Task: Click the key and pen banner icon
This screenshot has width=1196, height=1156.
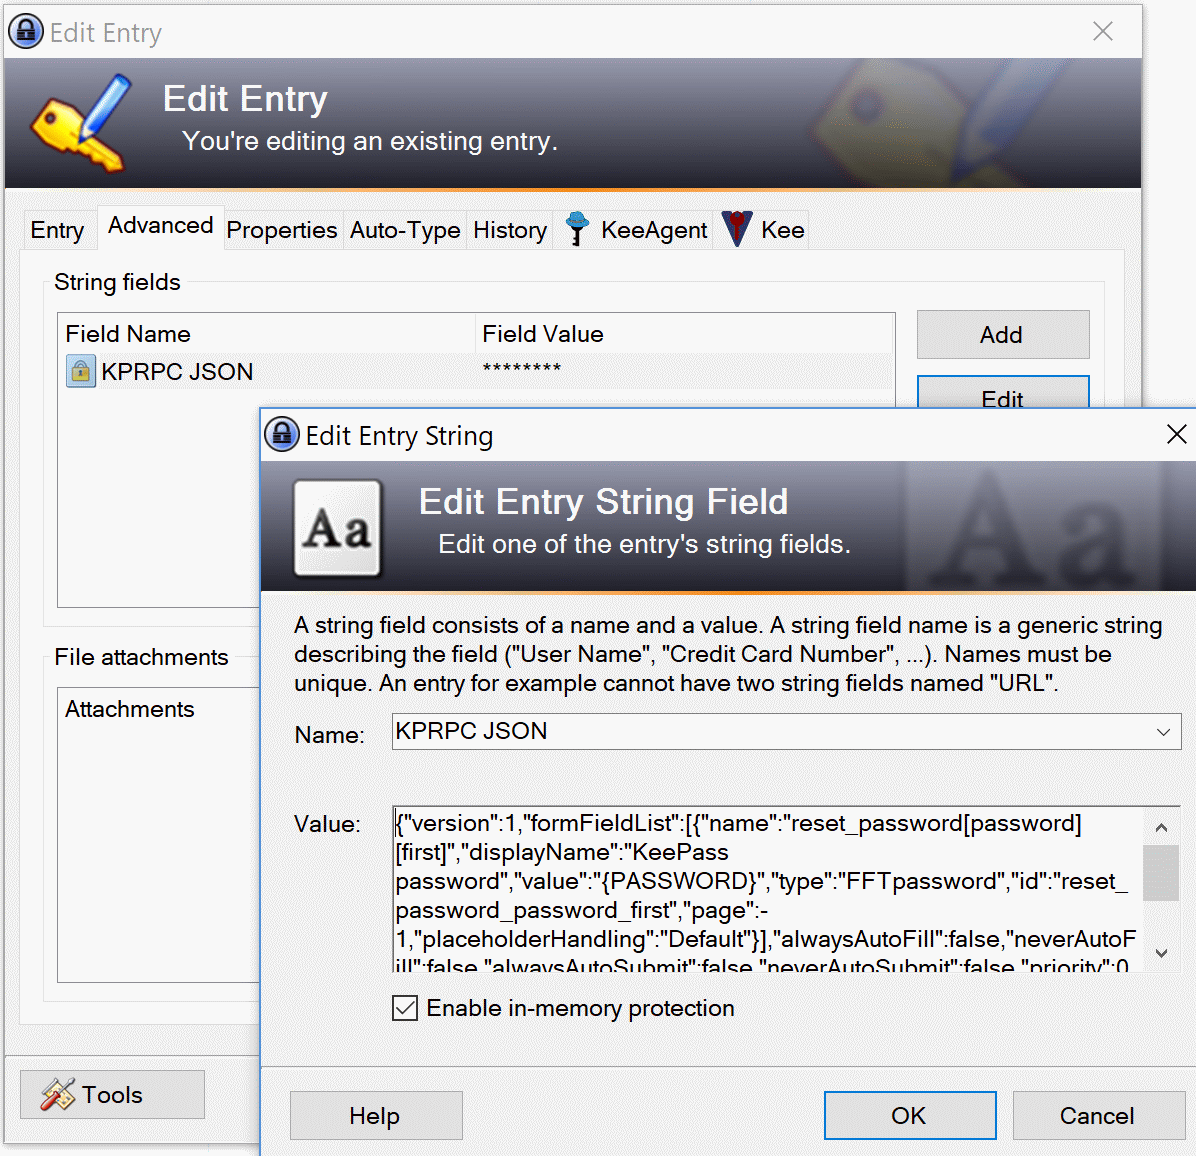Action: point(82,122)
